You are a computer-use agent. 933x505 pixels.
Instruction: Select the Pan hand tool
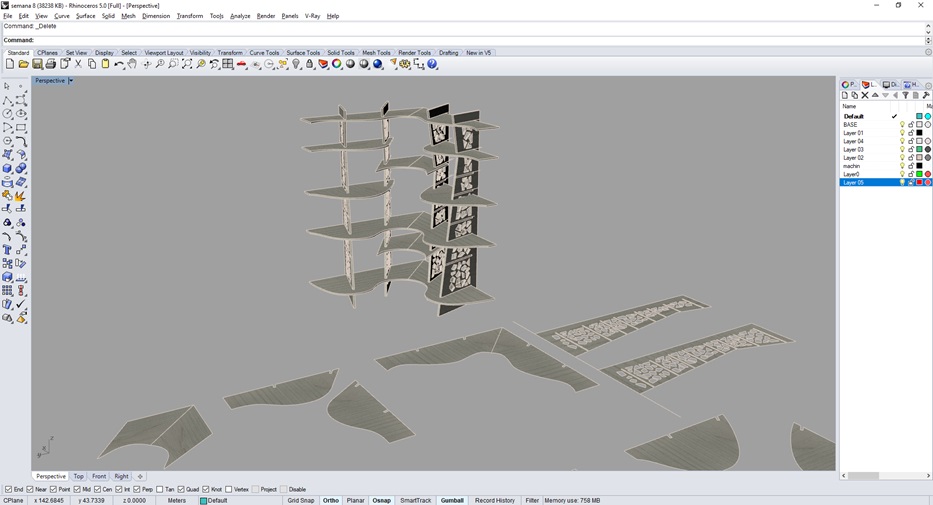click(132, 64)
